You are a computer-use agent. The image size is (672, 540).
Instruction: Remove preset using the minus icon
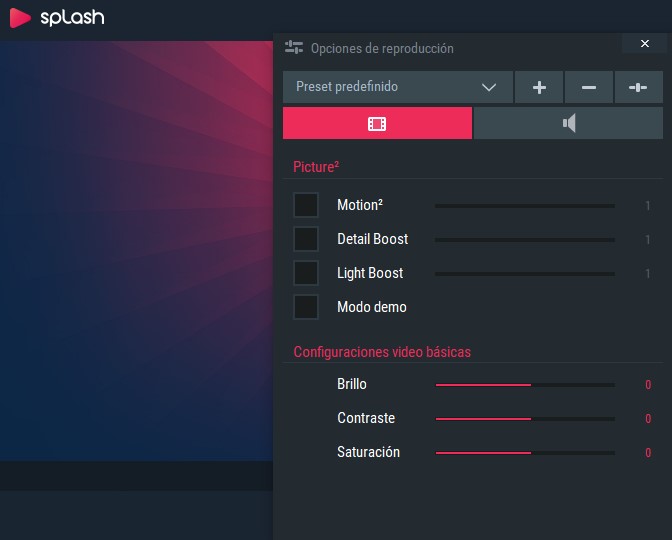click(589, 87)
